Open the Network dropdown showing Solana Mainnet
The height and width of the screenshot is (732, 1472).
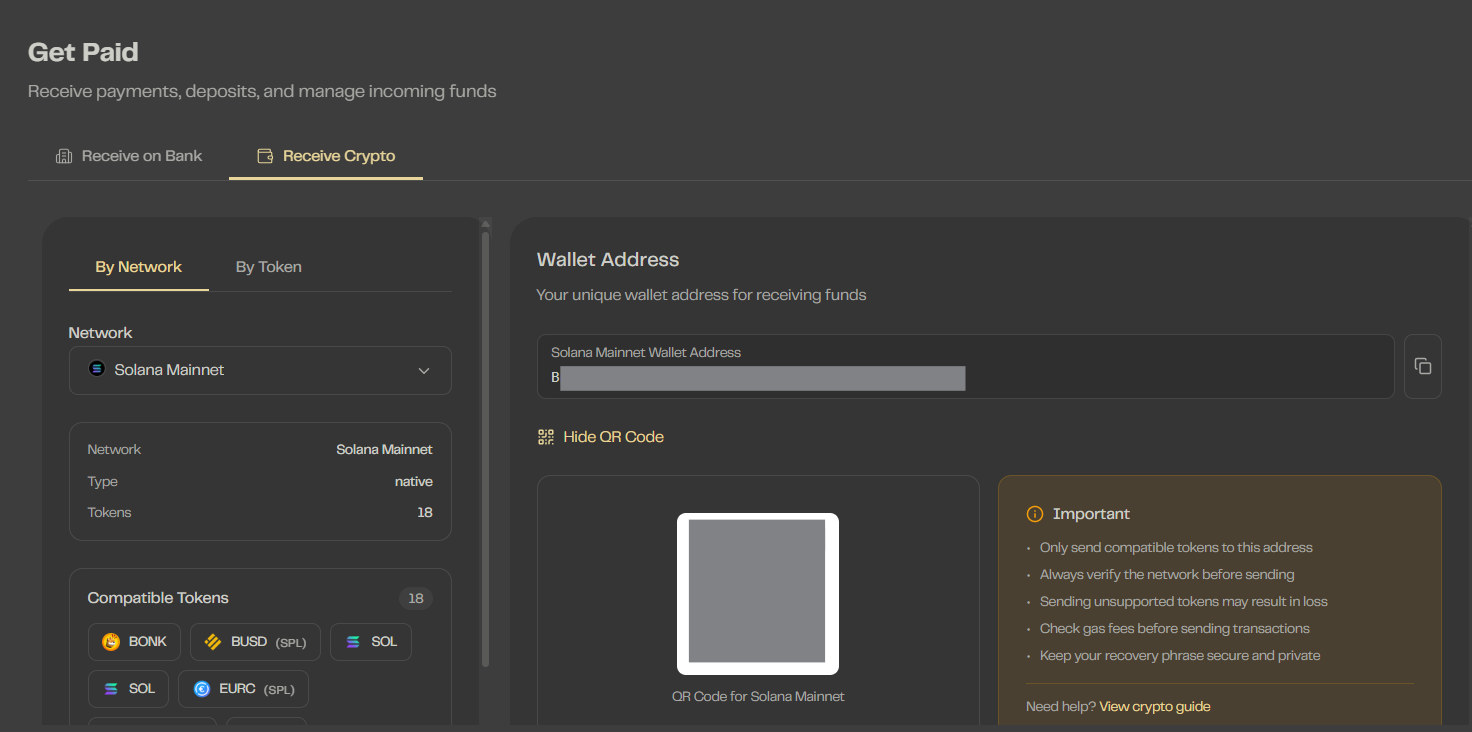click(260, 370)
